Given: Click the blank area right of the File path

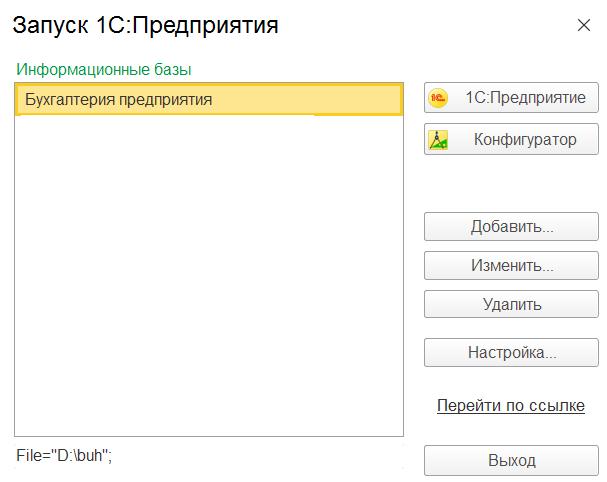Looking at the screenshot, I should (270, 456).
